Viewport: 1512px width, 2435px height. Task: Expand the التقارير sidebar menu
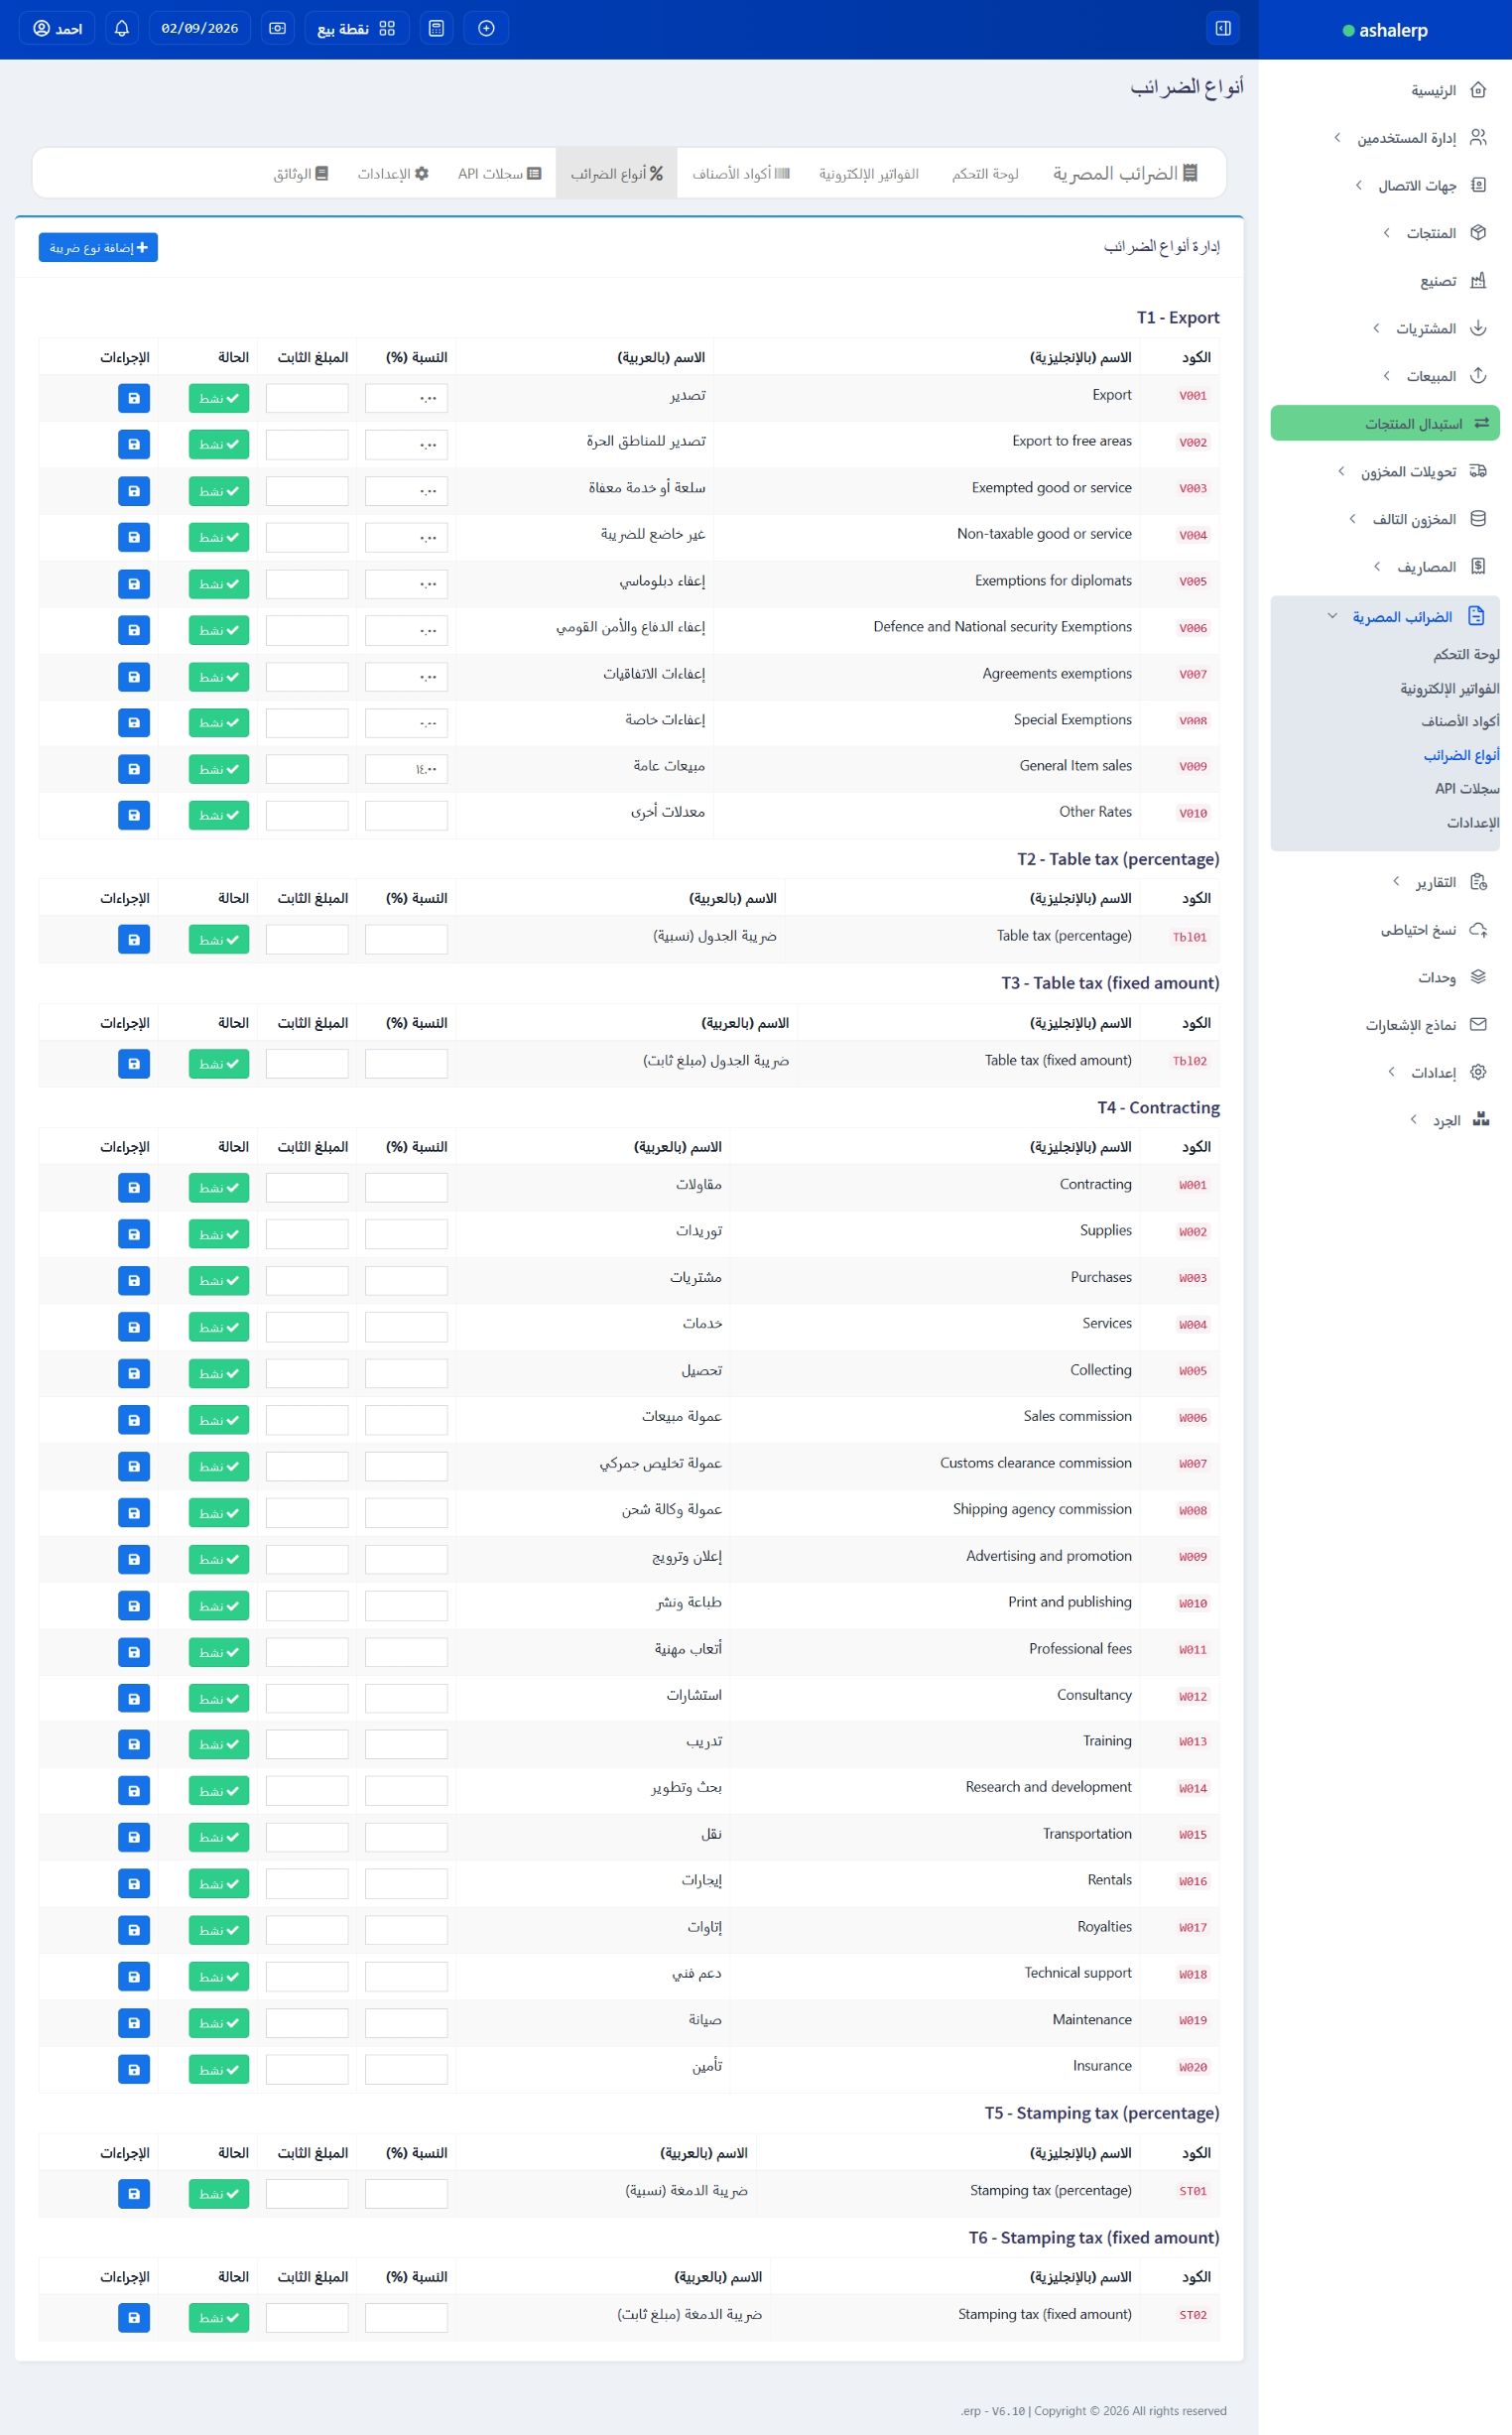[x=1435, y=882]
